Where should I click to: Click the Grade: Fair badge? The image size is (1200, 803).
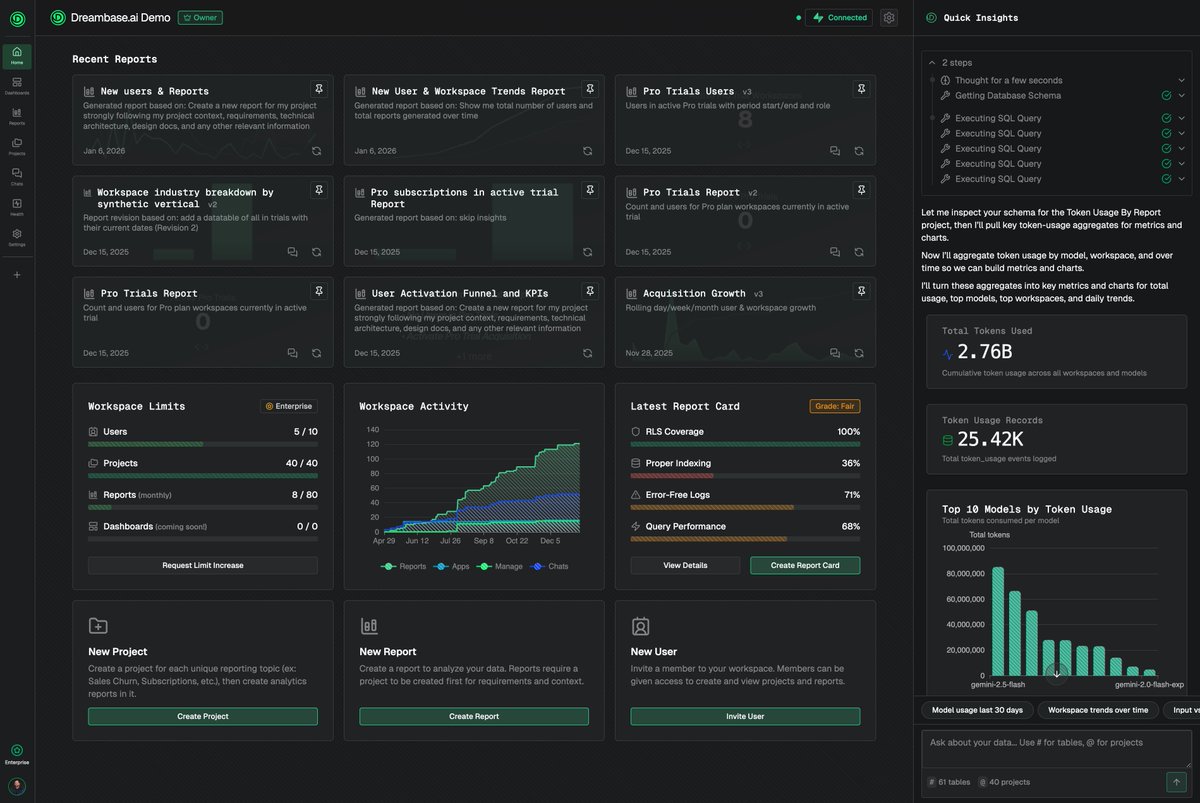click(835, 406)
